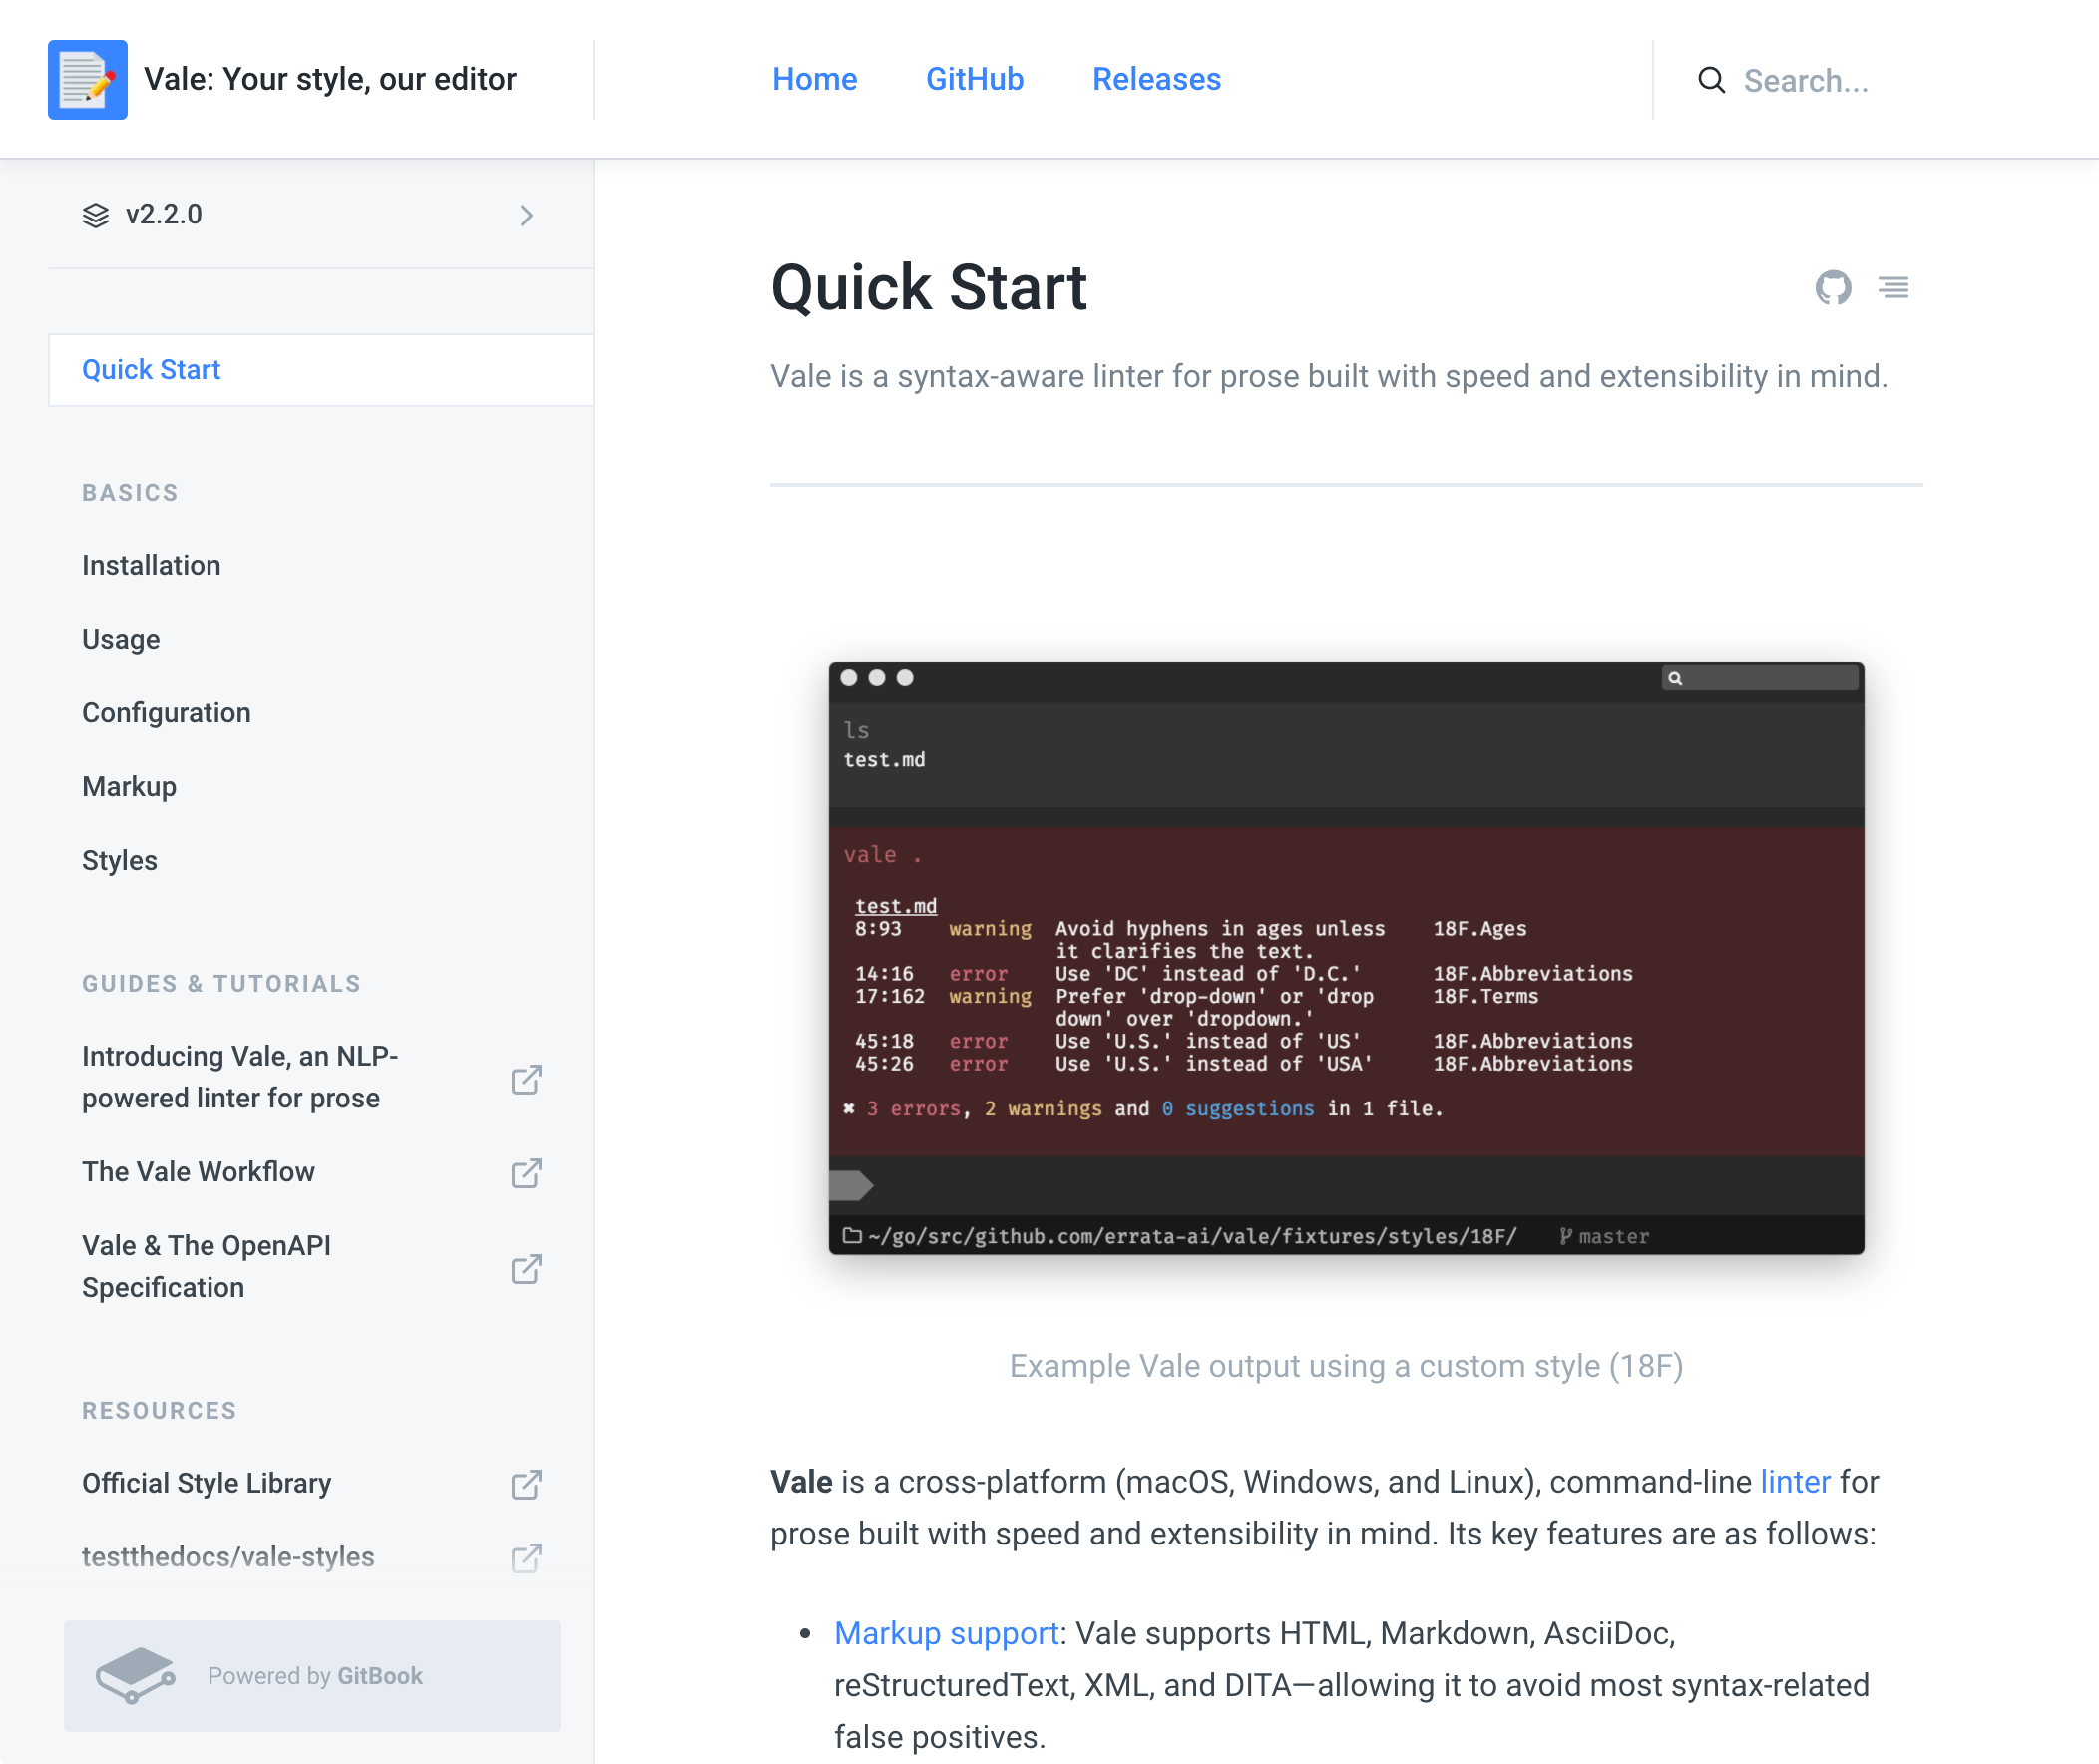The image size is (2099, 1764).
Task: Click the search magnifier icon
Action: [x=1711, y=80]
